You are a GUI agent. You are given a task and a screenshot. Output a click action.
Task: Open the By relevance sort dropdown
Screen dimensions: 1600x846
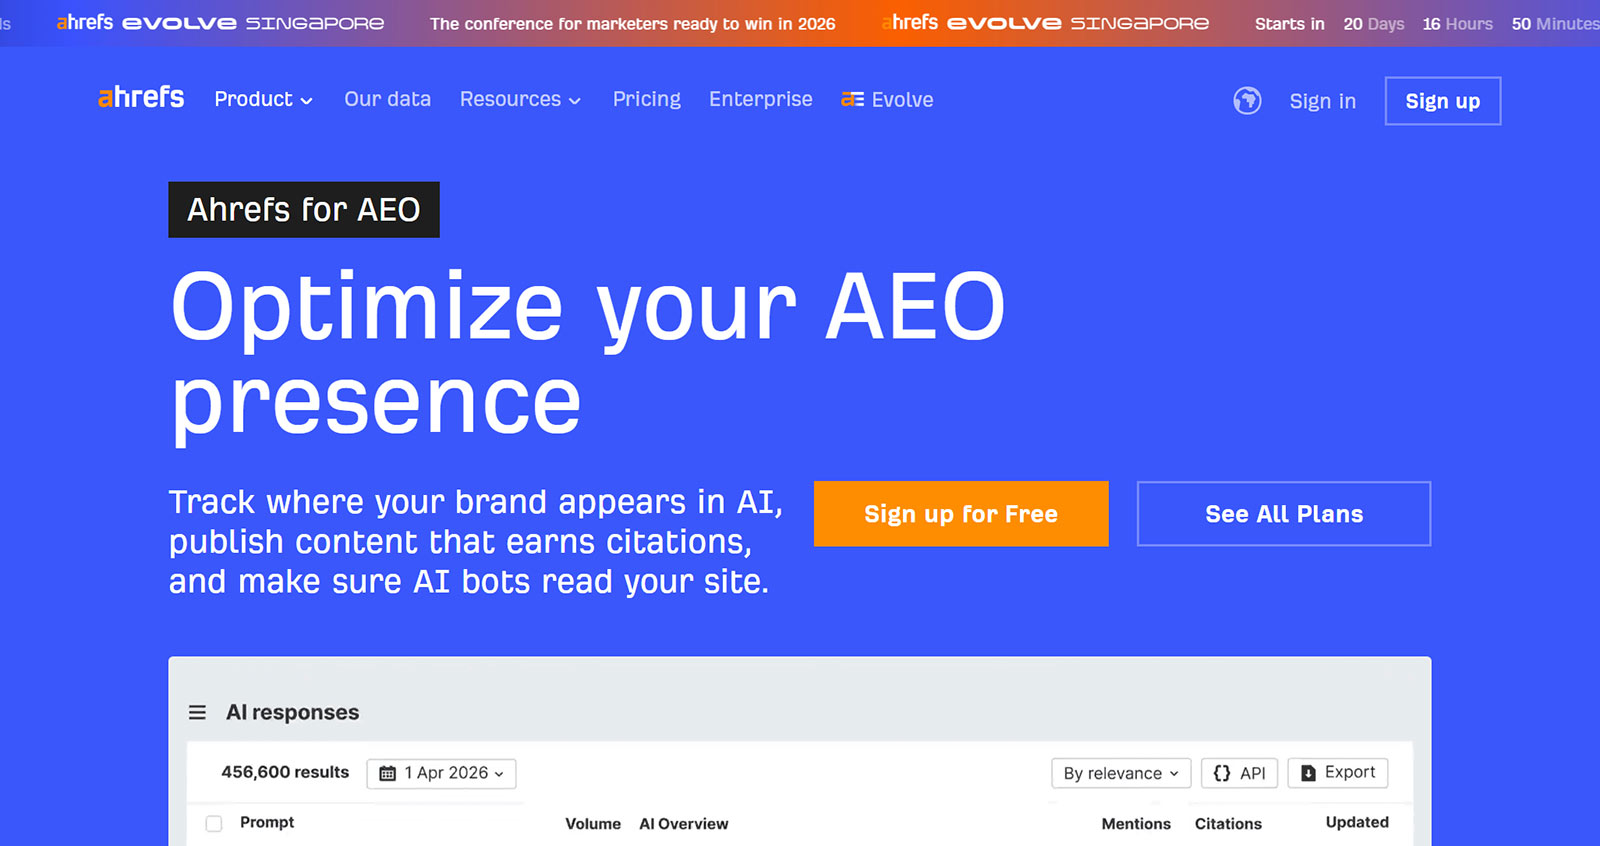(1120, 773)
